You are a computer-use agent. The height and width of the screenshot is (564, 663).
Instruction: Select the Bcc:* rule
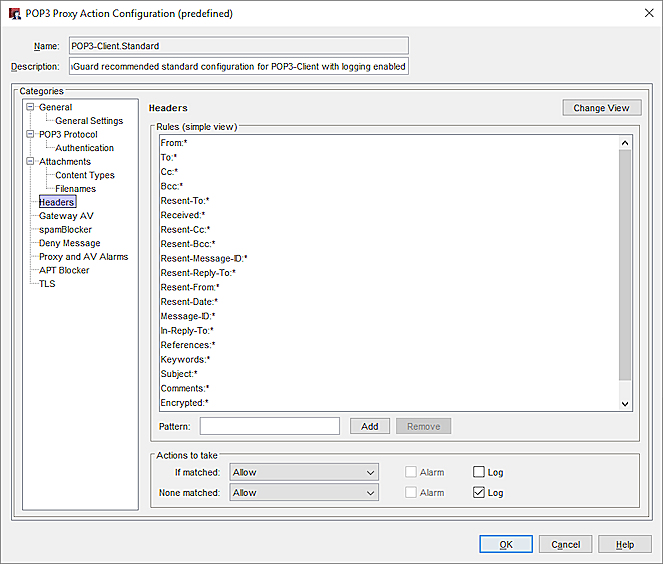[x=389, y=186]
